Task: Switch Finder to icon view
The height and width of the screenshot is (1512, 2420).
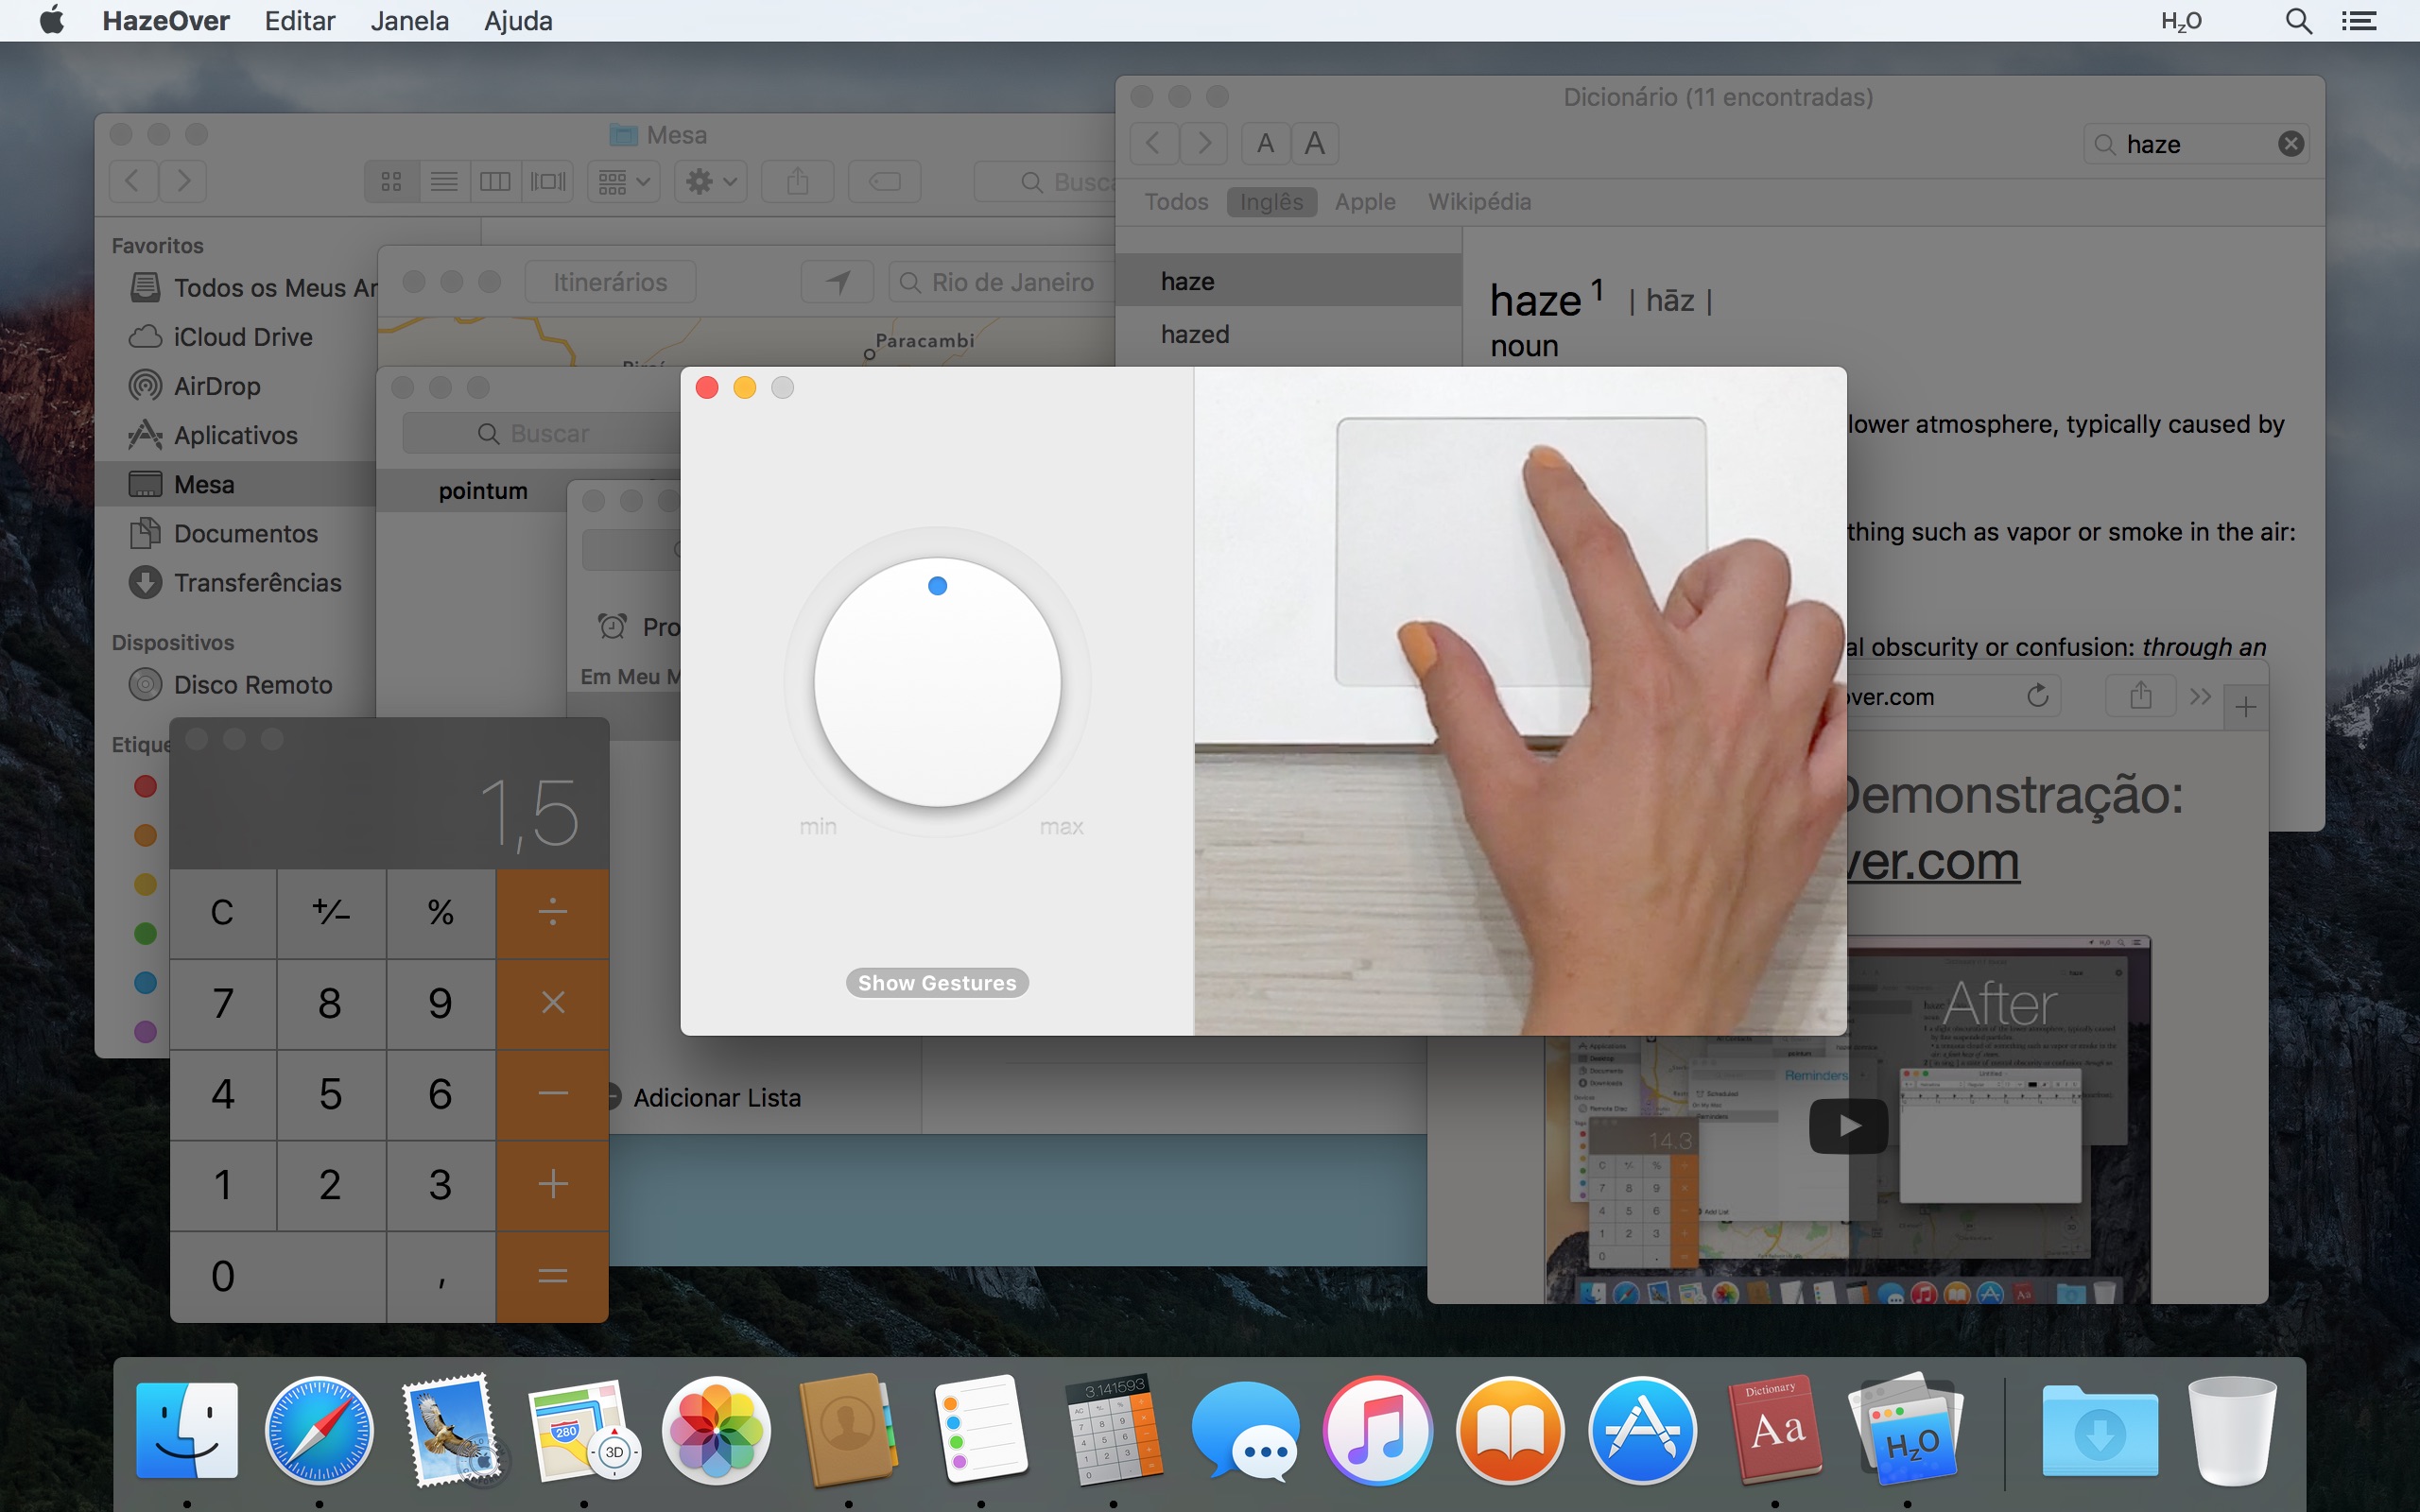Action: click(391, 181)
